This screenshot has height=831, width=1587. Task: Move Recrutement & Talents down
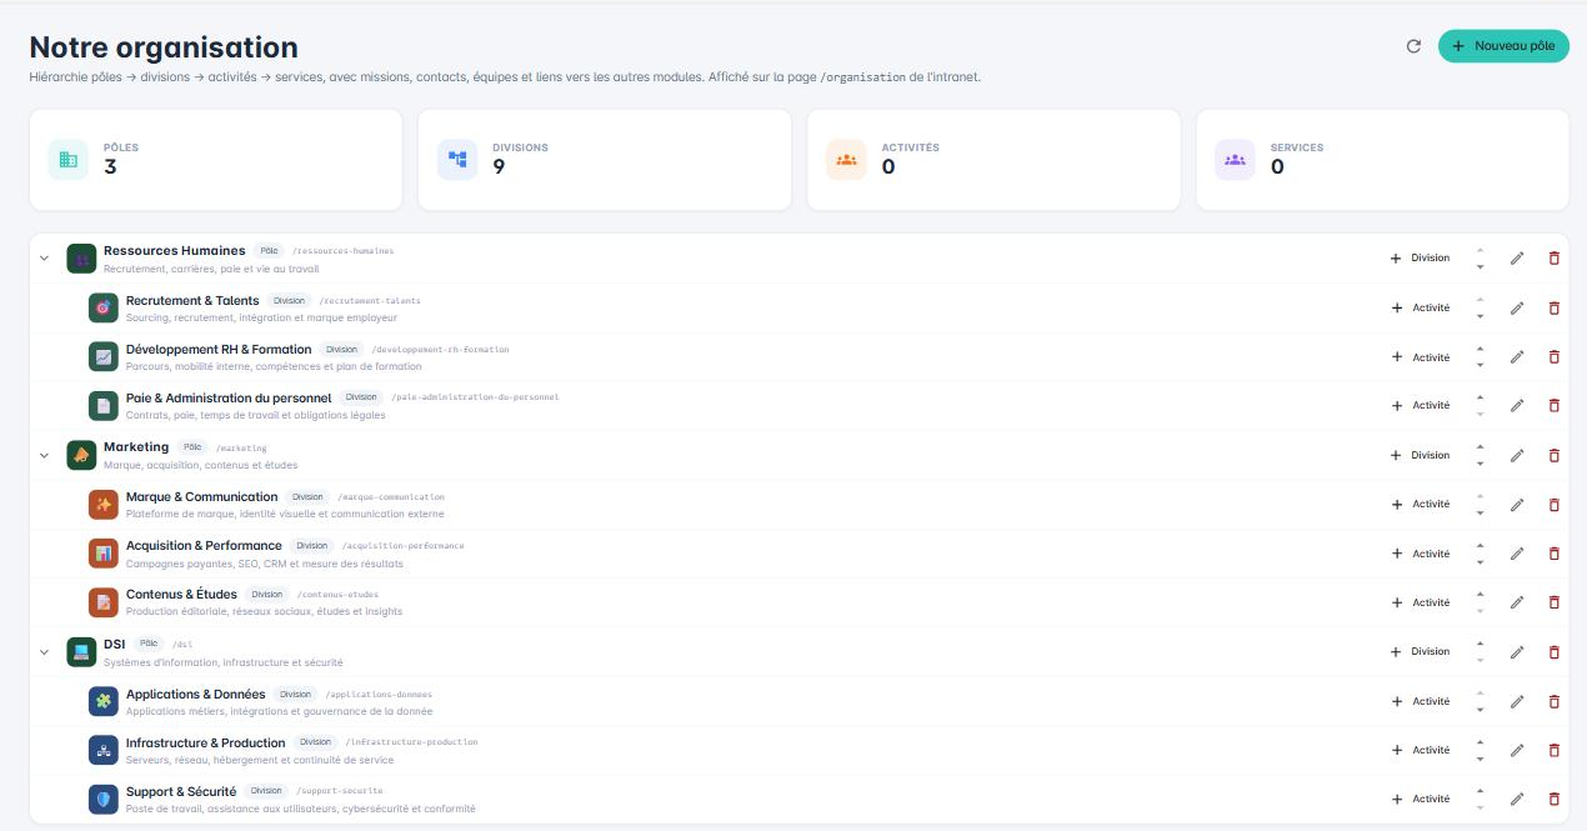1480,317
